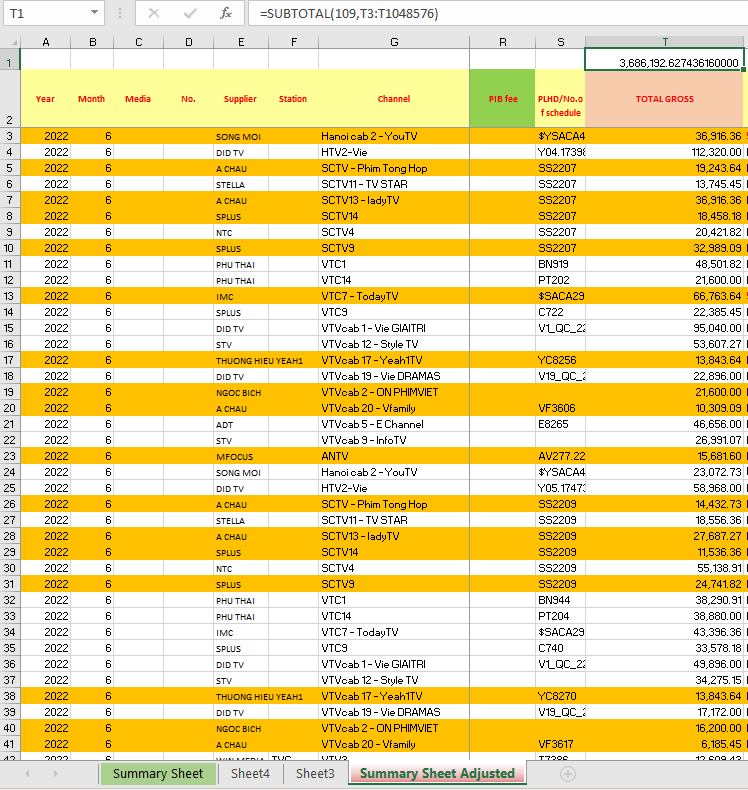Click the PT202 schedule cell

560,280
